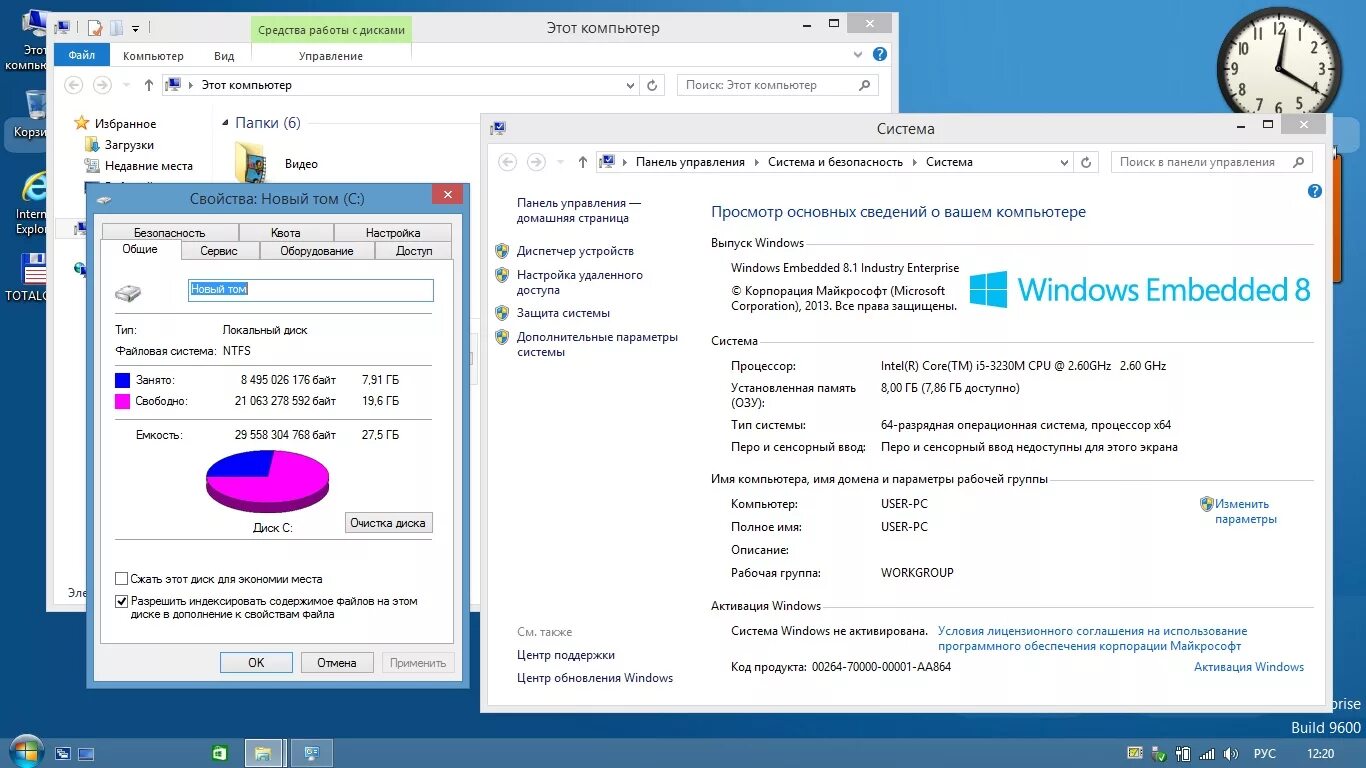Open the Система window address bar dropdown
Screen dimensions: 1366x768
[x=1064, y=162]
